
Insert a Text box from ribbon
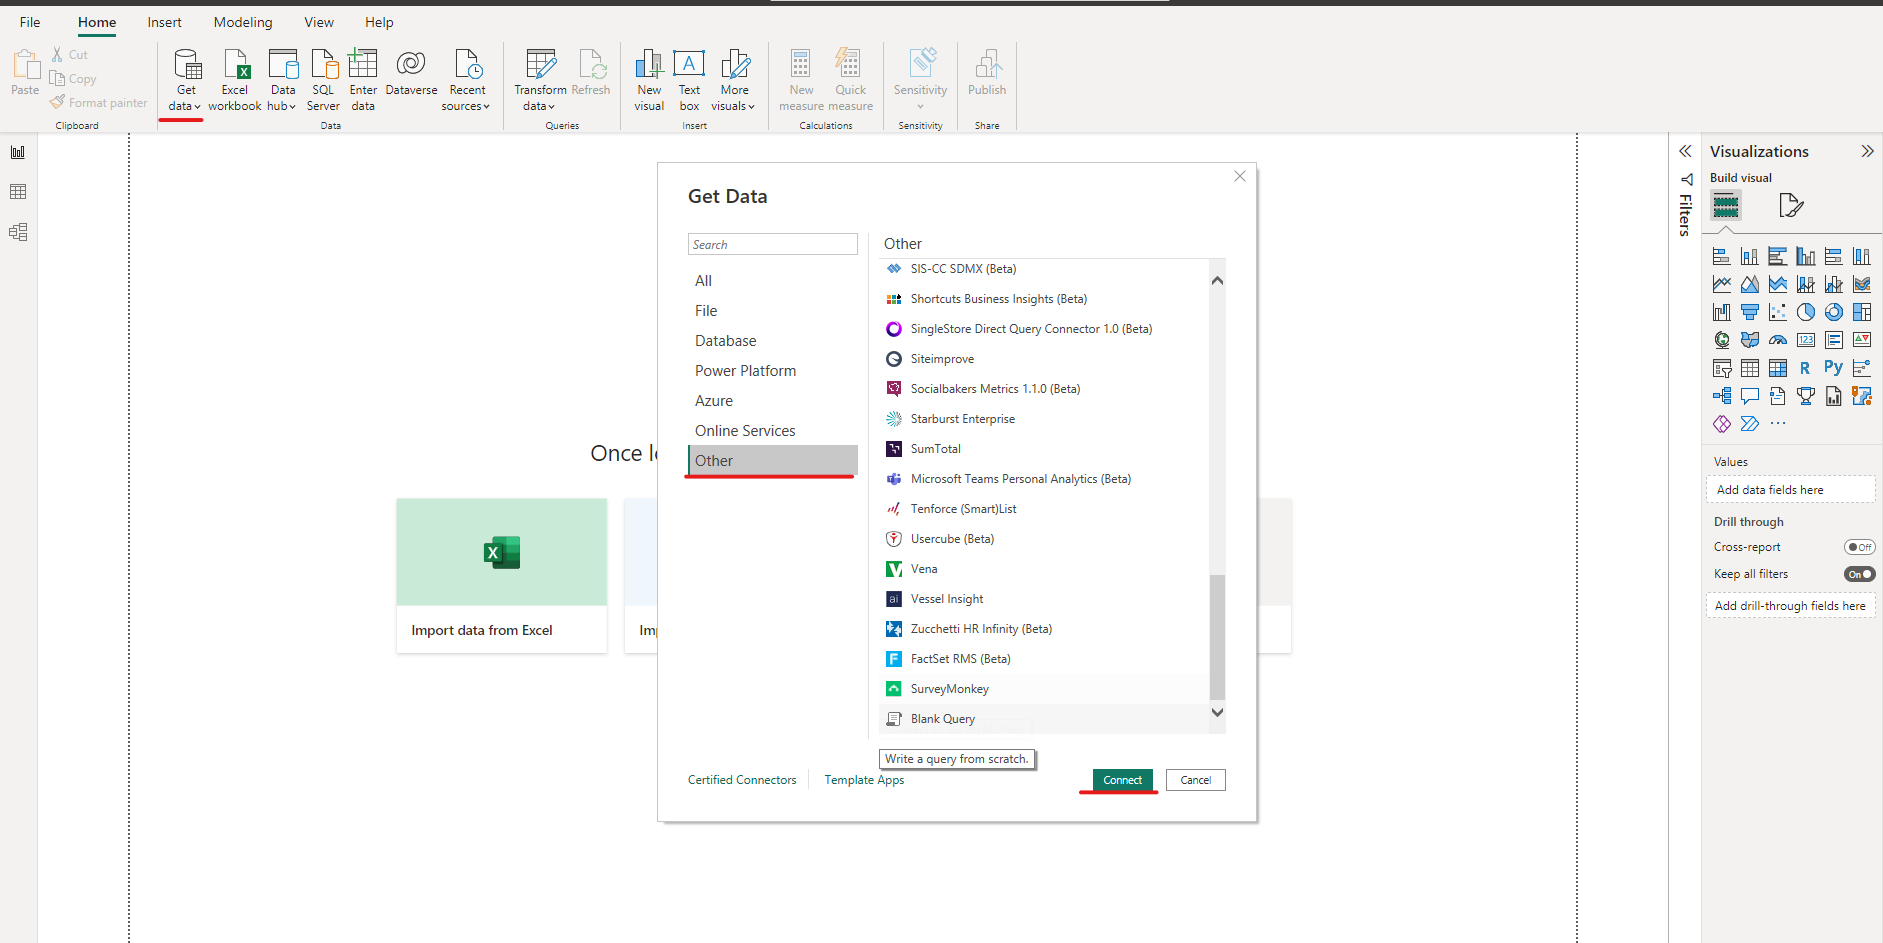coord(689,80)
